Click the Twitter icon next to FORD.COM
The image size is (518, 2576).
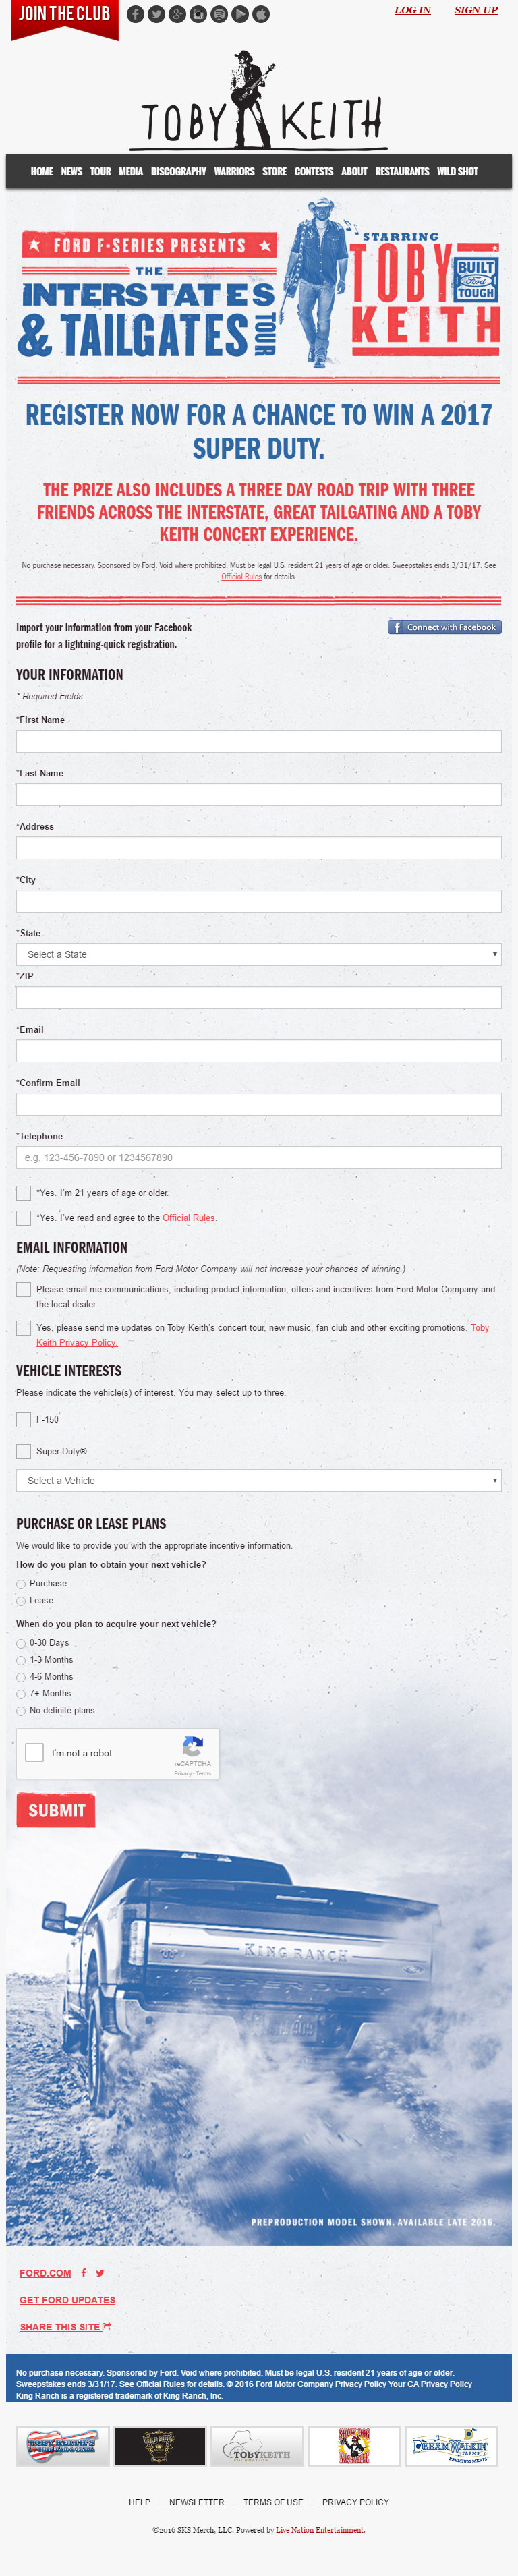point(100,2273)
